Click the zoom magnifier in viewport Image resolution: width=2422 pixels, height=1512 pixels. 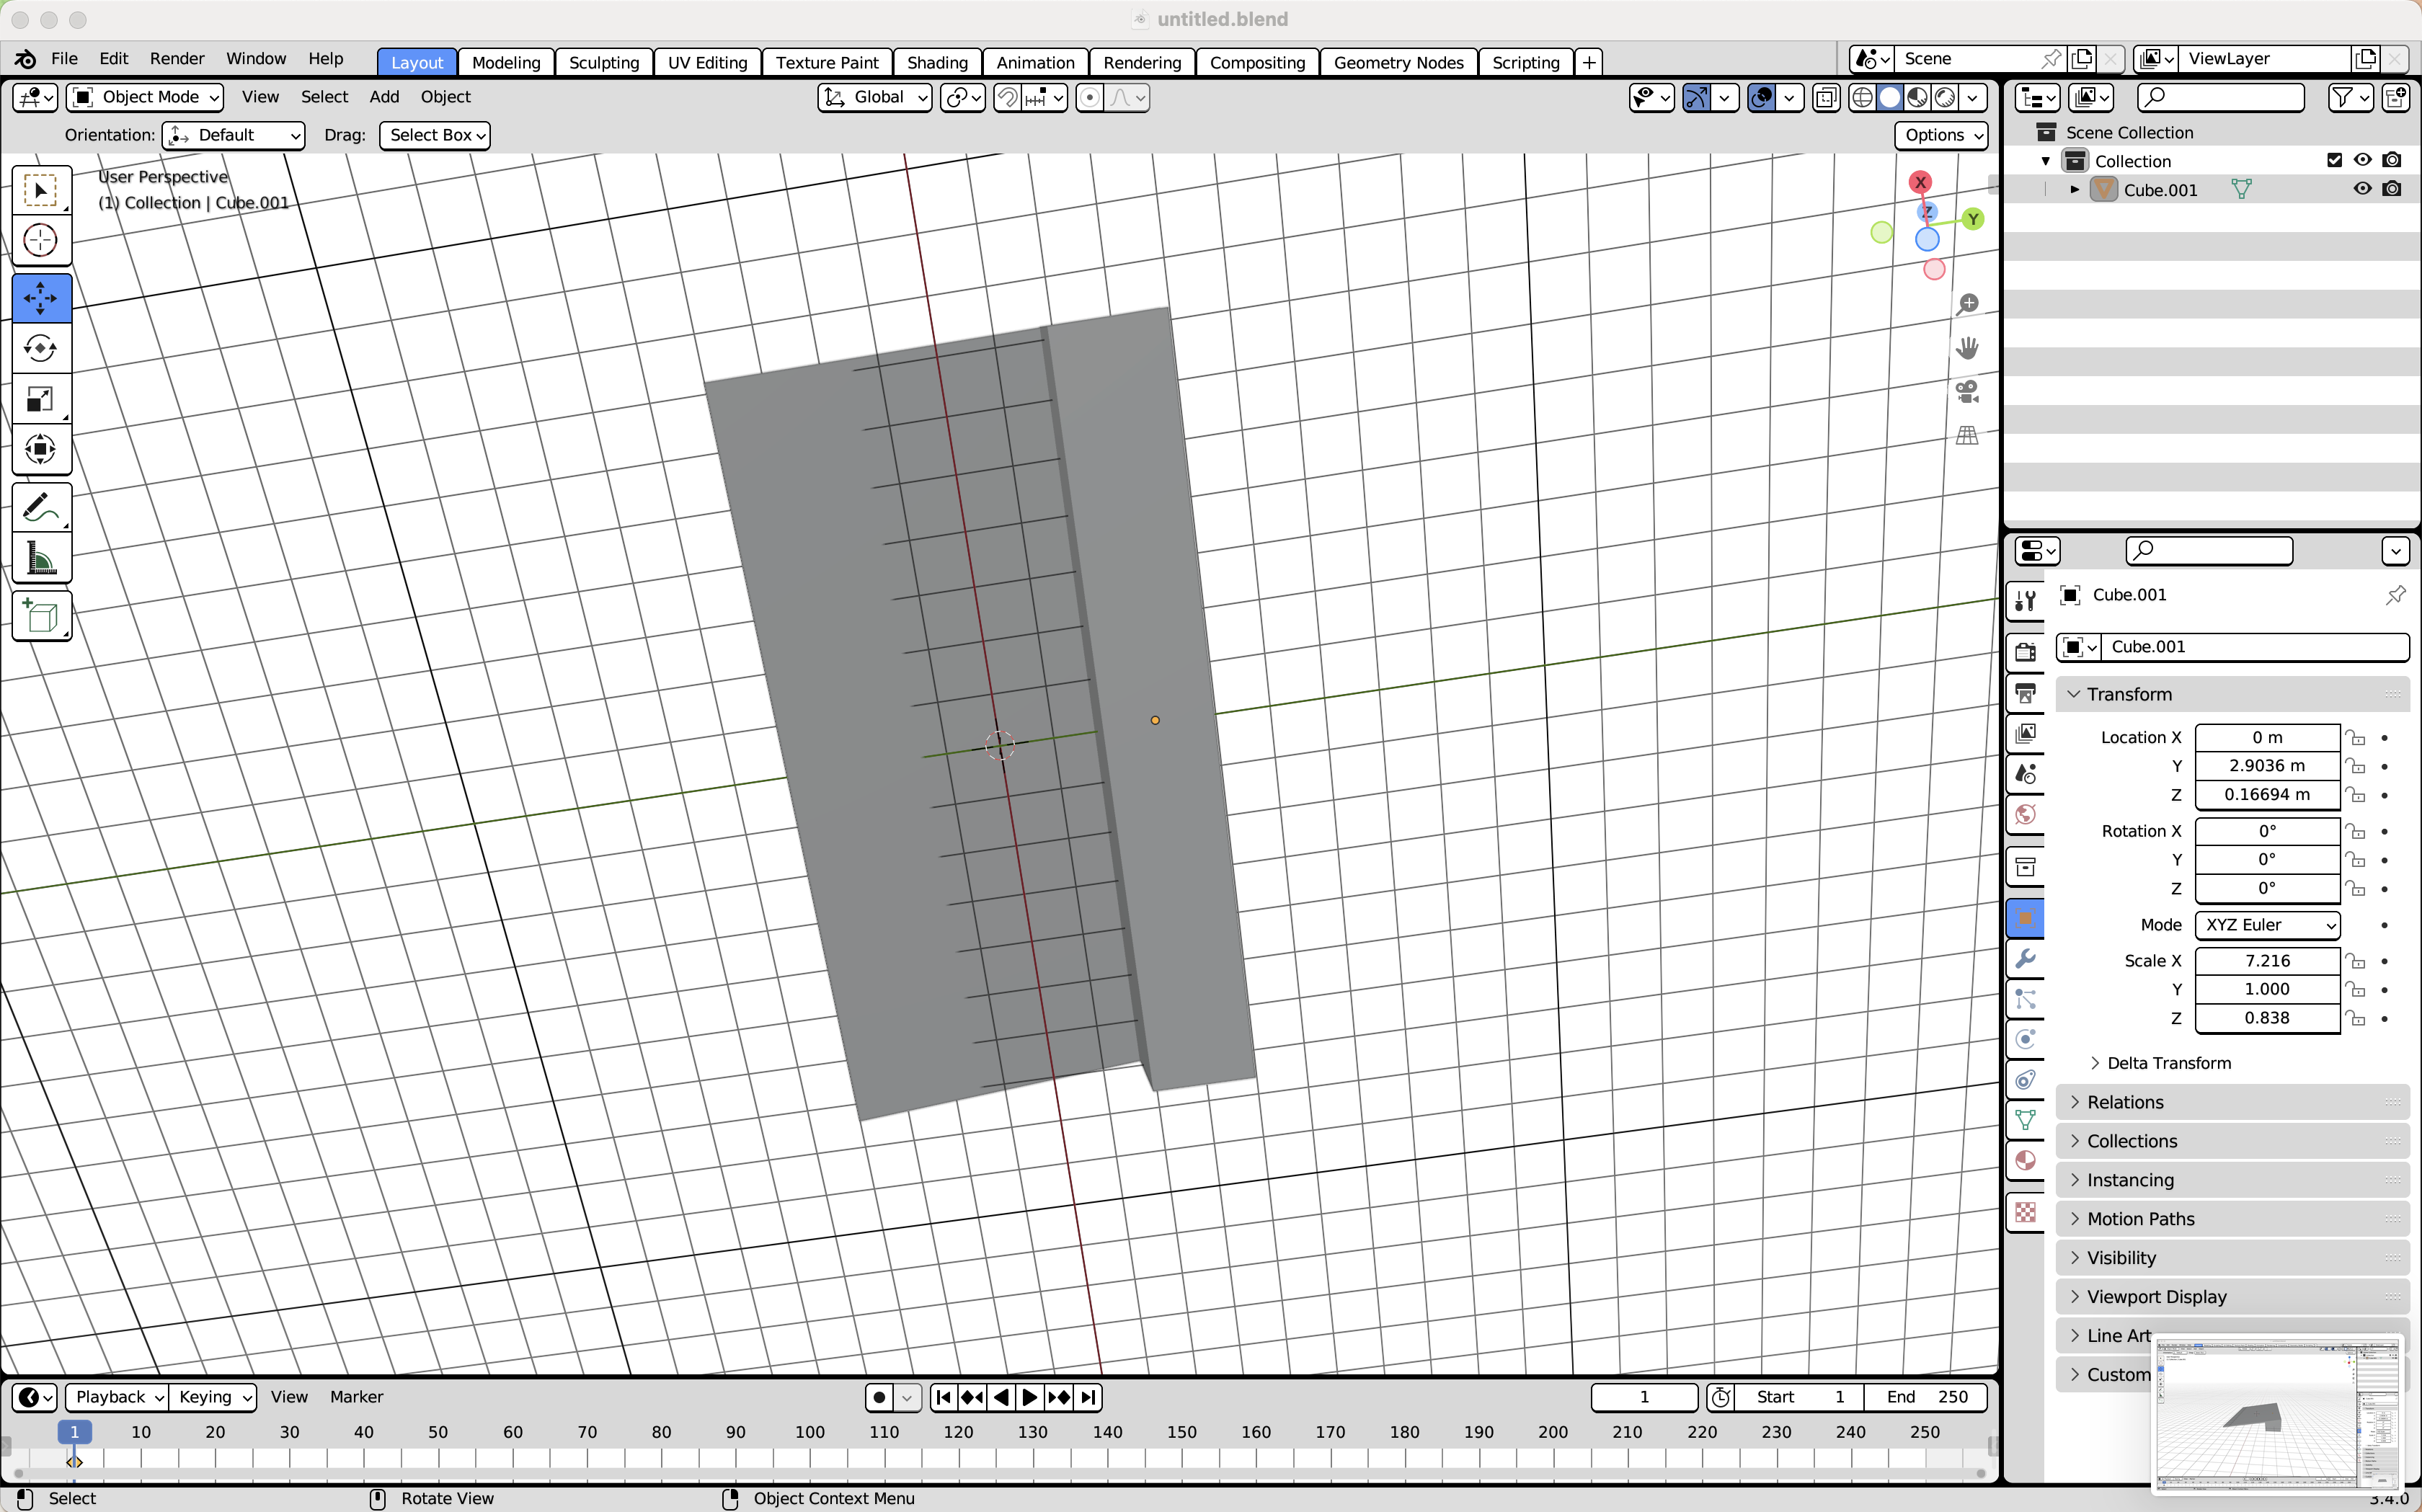click(1967, 304)
